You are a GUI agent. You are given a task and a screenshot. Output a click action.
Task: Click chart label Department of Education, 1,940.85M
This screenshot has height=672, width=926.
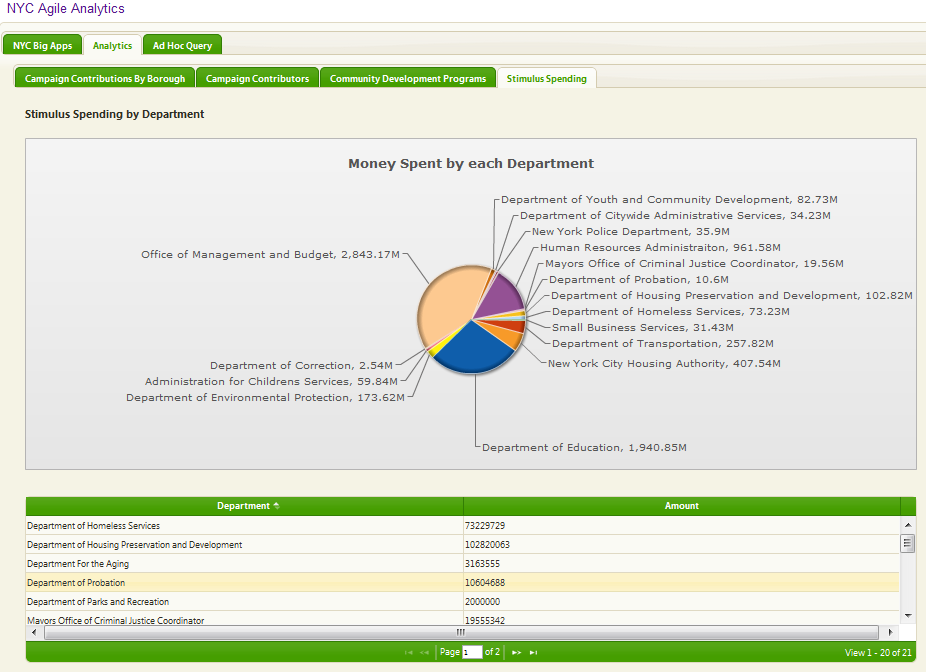click(584, 448)
